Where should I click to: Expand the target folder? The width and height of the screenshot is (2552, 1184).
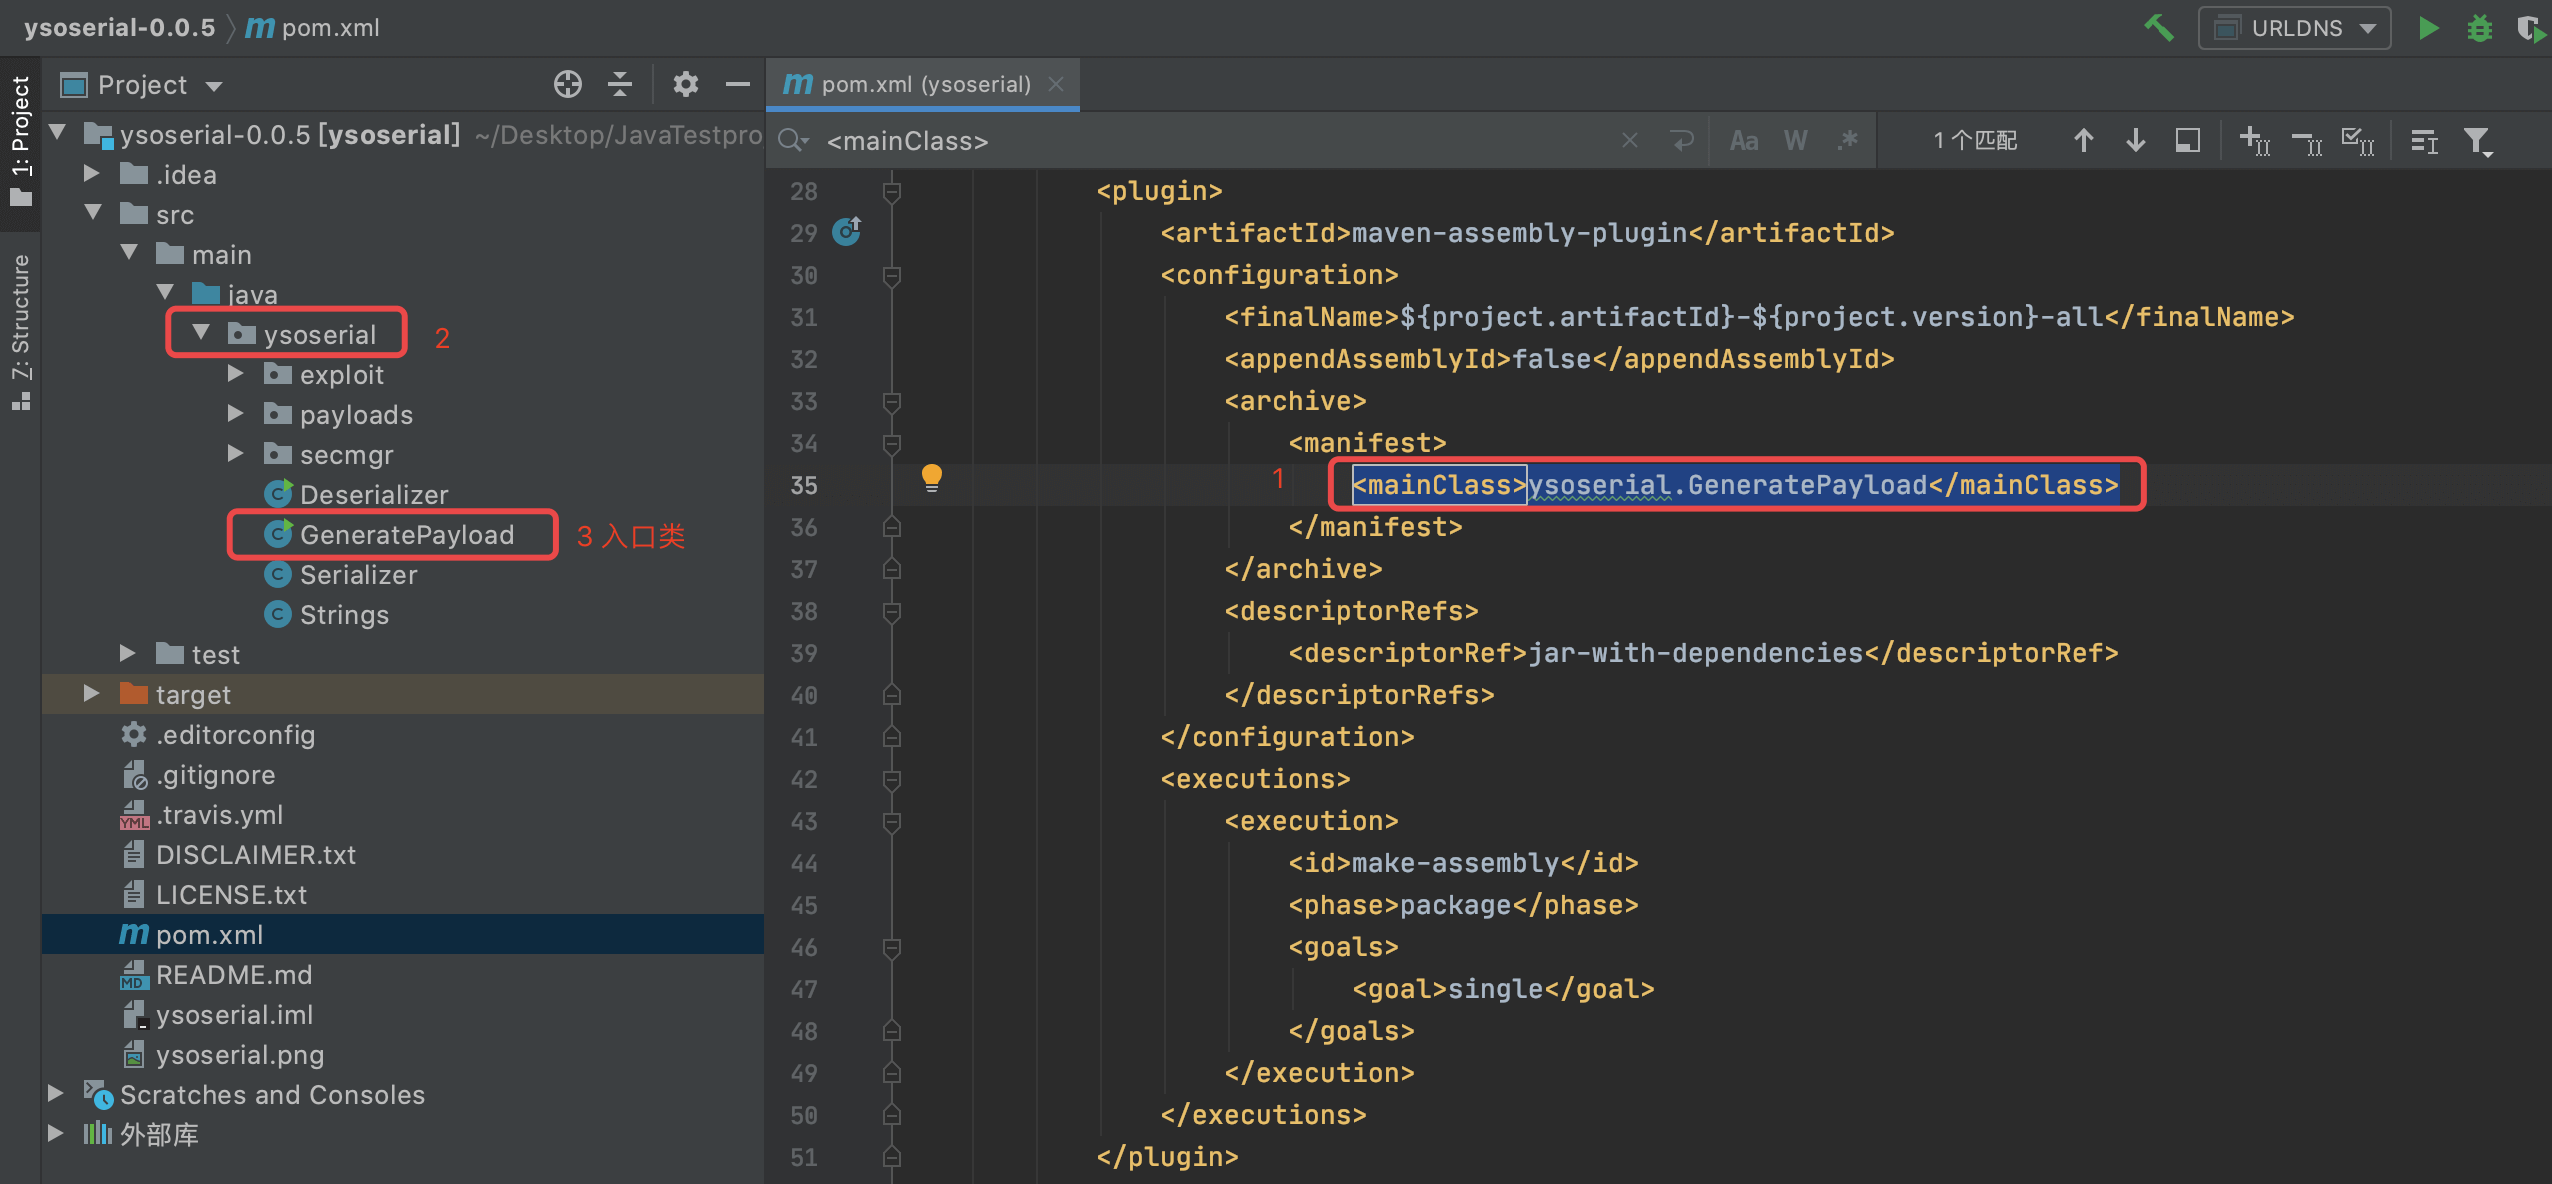[x=91, y=694]
